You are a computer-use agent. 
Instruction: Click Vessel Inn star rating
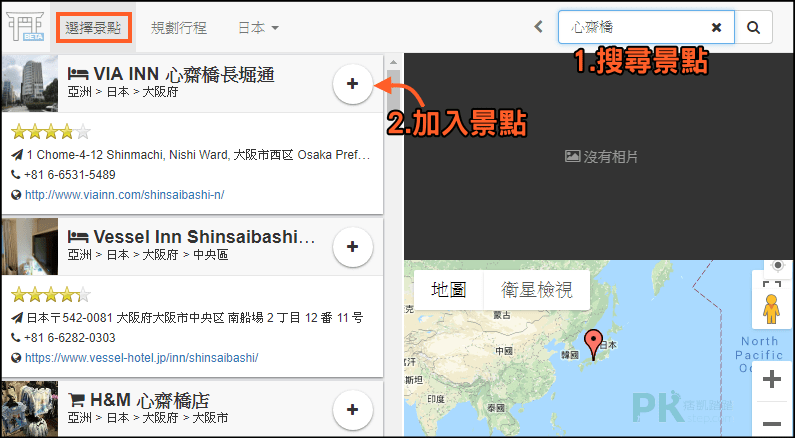(51, 295)
